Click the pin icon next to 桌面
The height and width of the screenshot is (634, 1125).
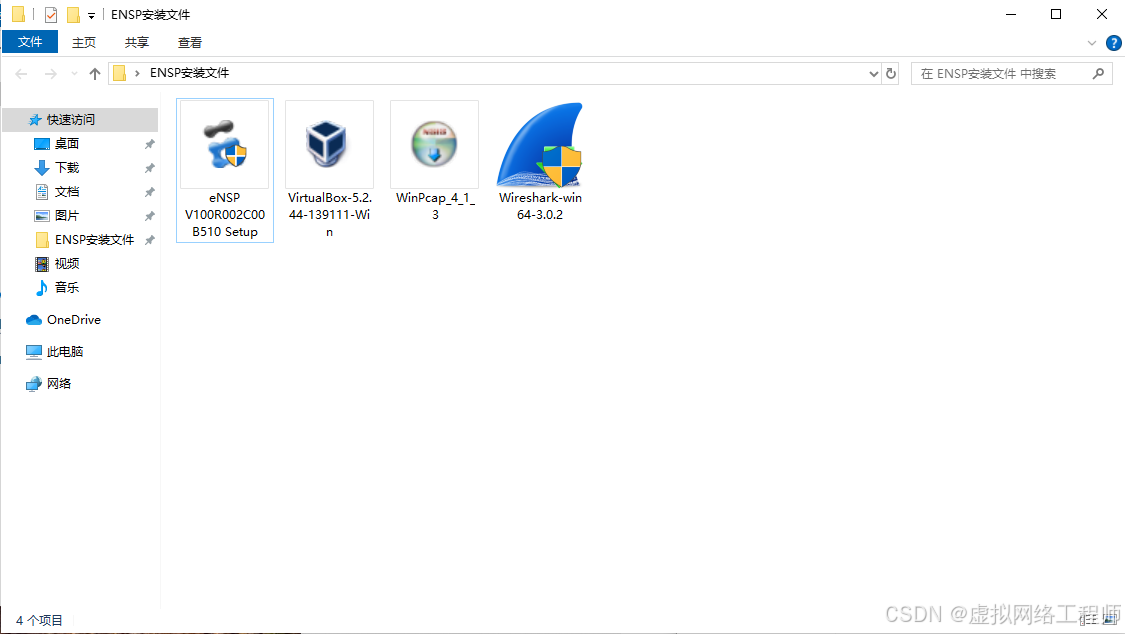tap(149, 144)
